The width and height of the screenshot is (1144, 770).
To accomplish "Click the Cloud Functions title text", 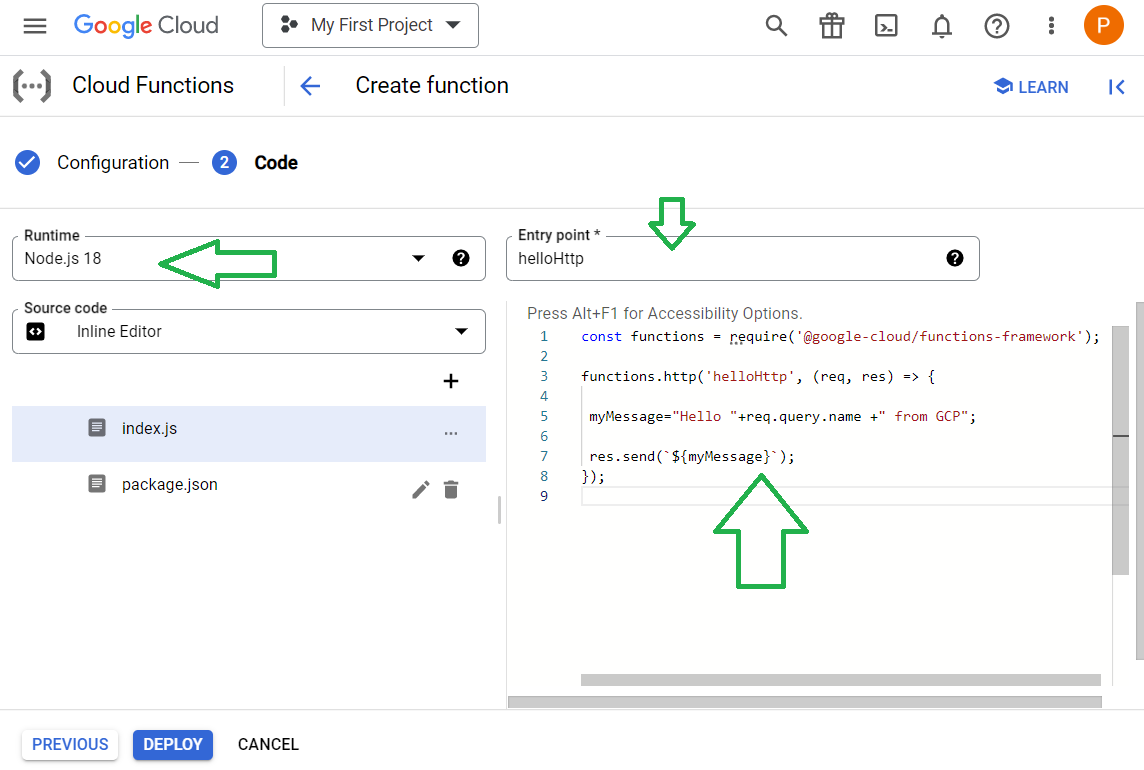I will 153,85.
